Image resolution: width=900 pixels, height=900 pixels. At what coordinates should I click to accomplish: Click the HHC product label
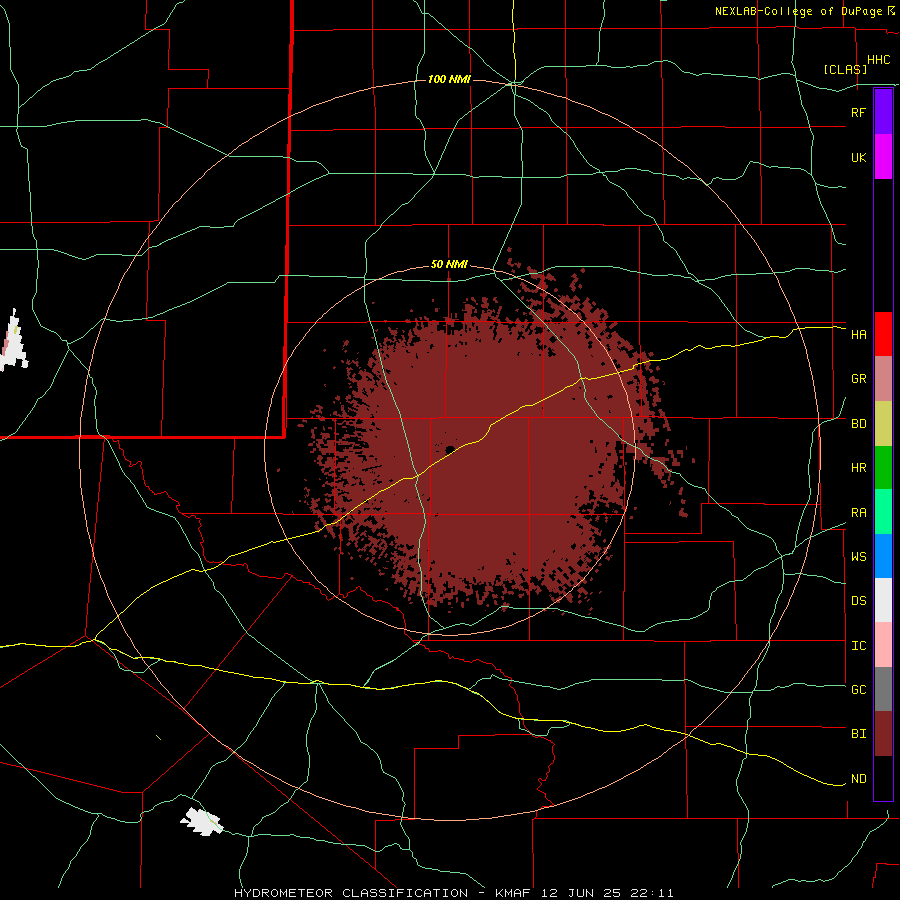pyautogui.click(x=878, y=60)
